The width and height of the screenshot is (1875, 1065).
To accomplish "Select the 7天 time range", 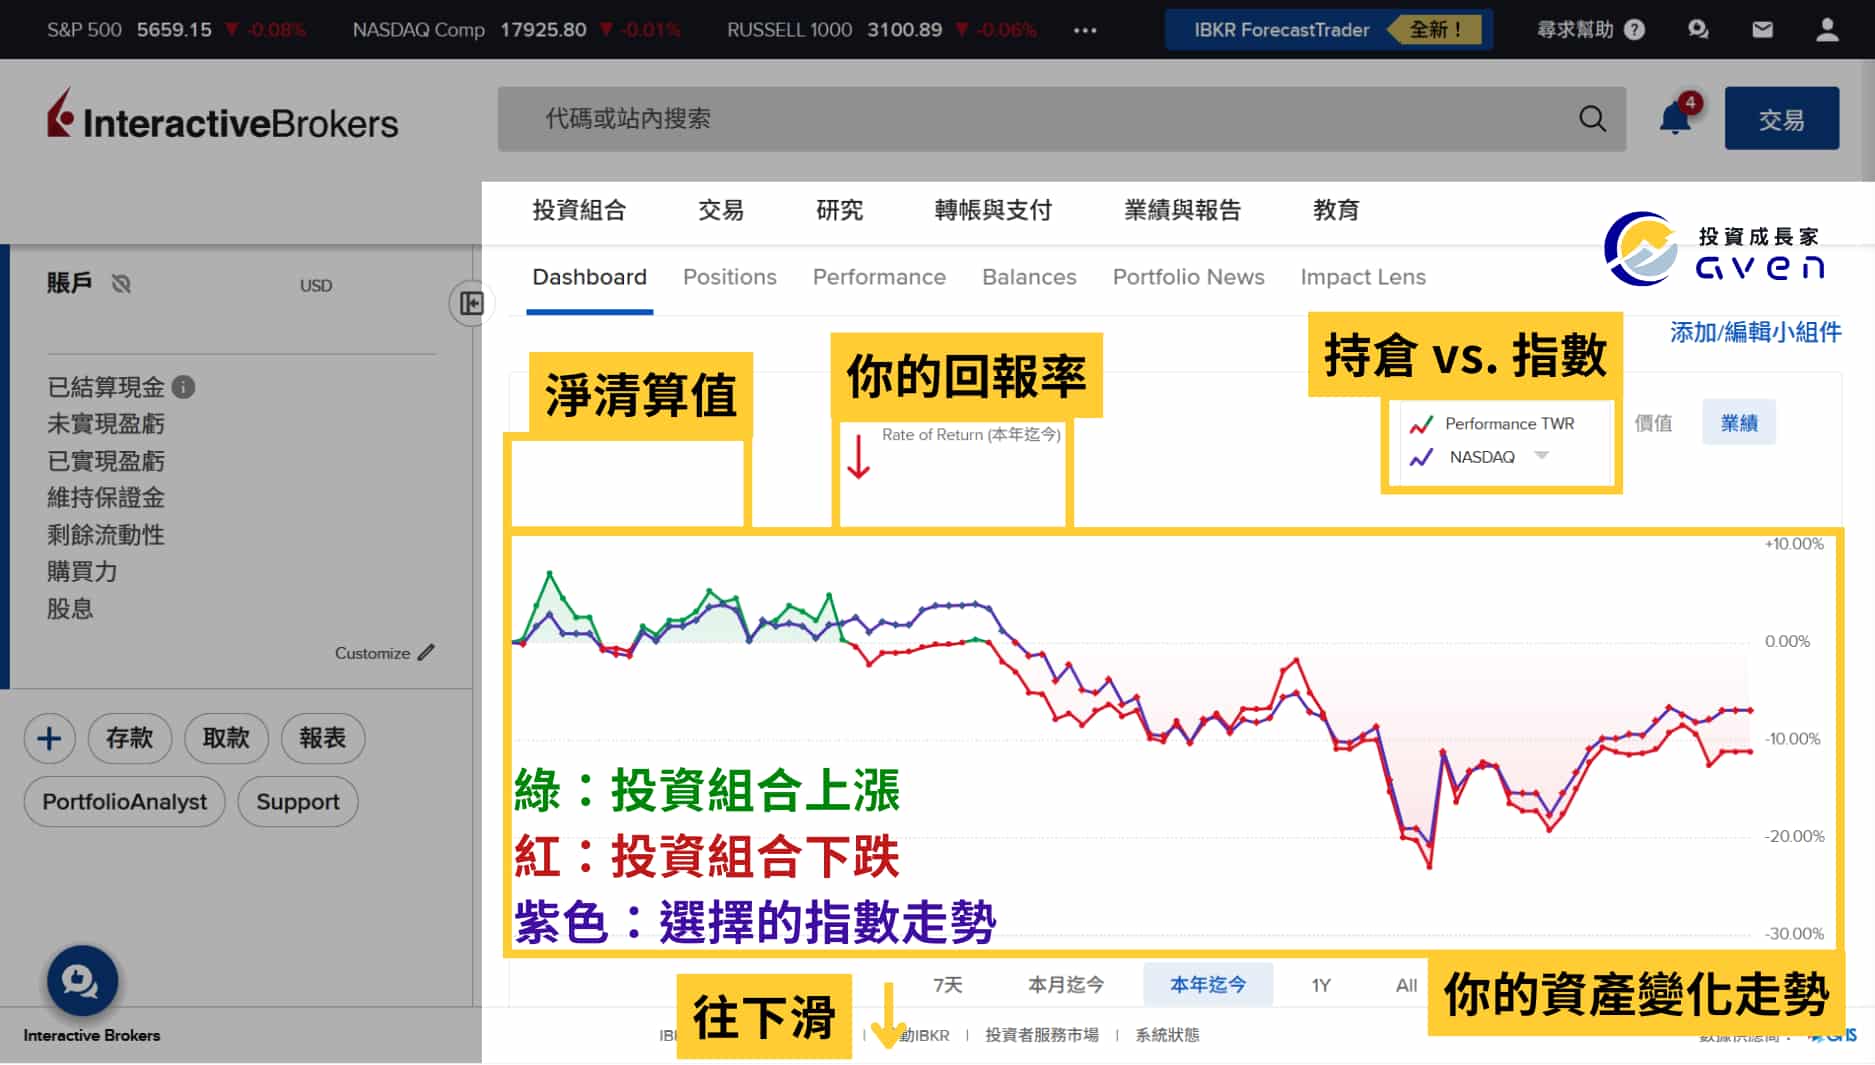I will [x=947, y=985].
